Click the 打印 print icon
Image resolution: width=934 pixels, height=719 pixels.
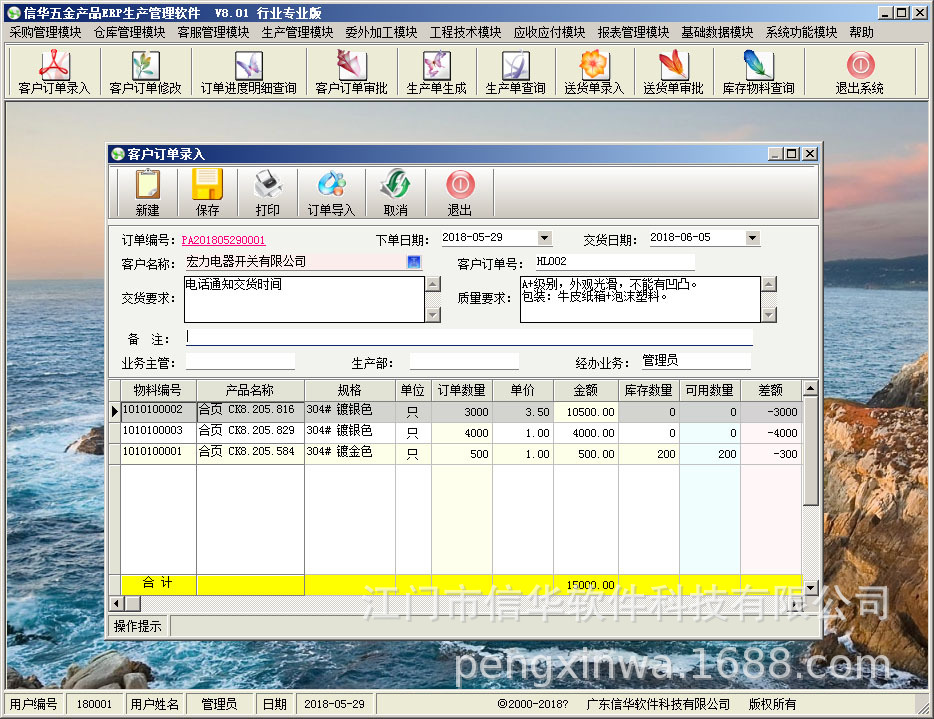click(266, 190)
